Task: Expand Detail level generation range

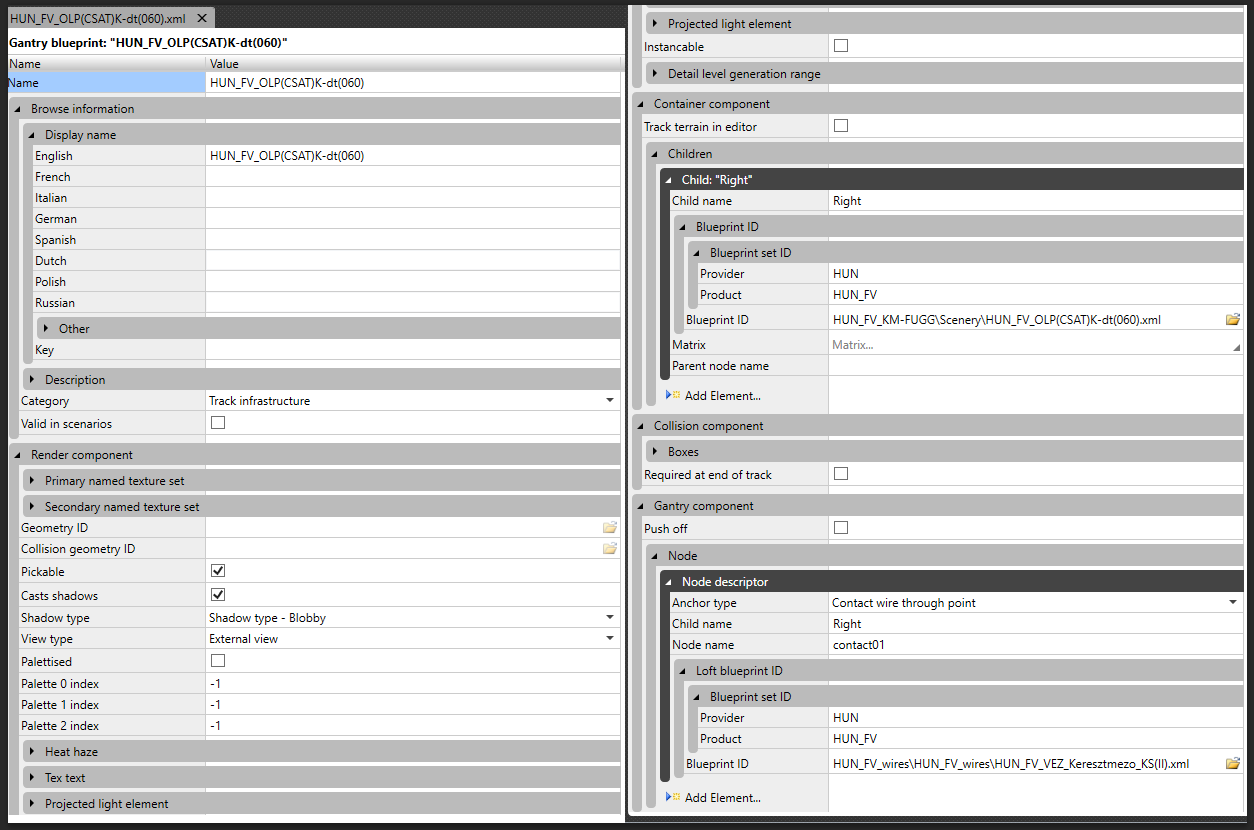Action: tap(656, 74)
